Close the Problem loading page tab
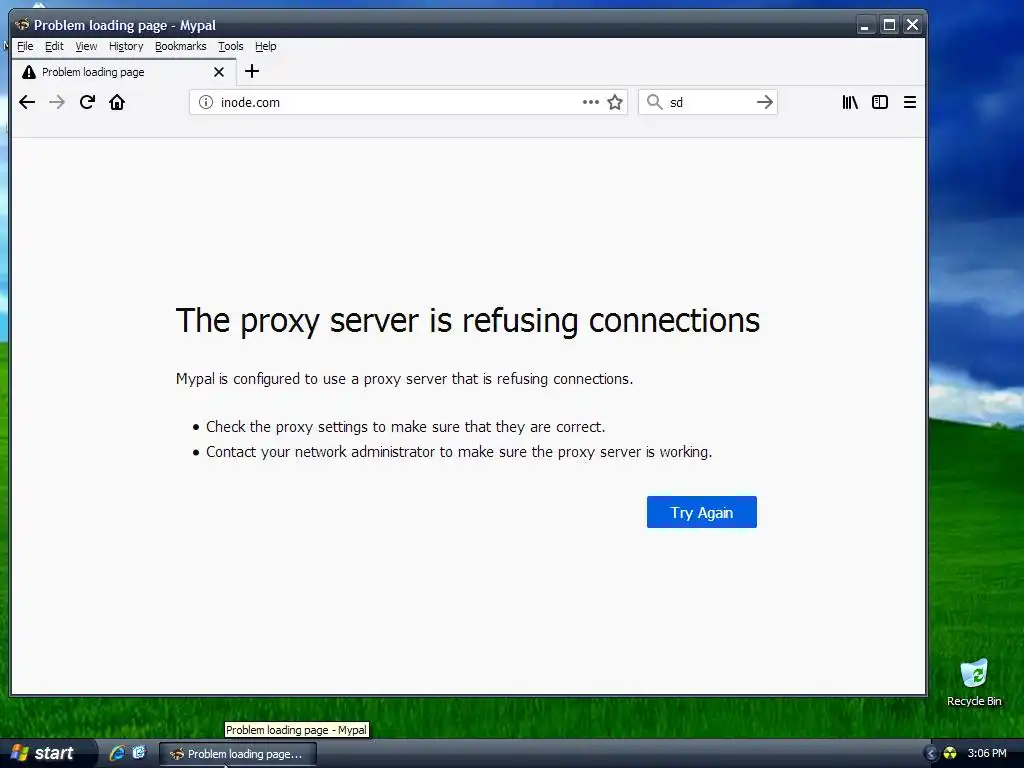 tap(219, 72)
